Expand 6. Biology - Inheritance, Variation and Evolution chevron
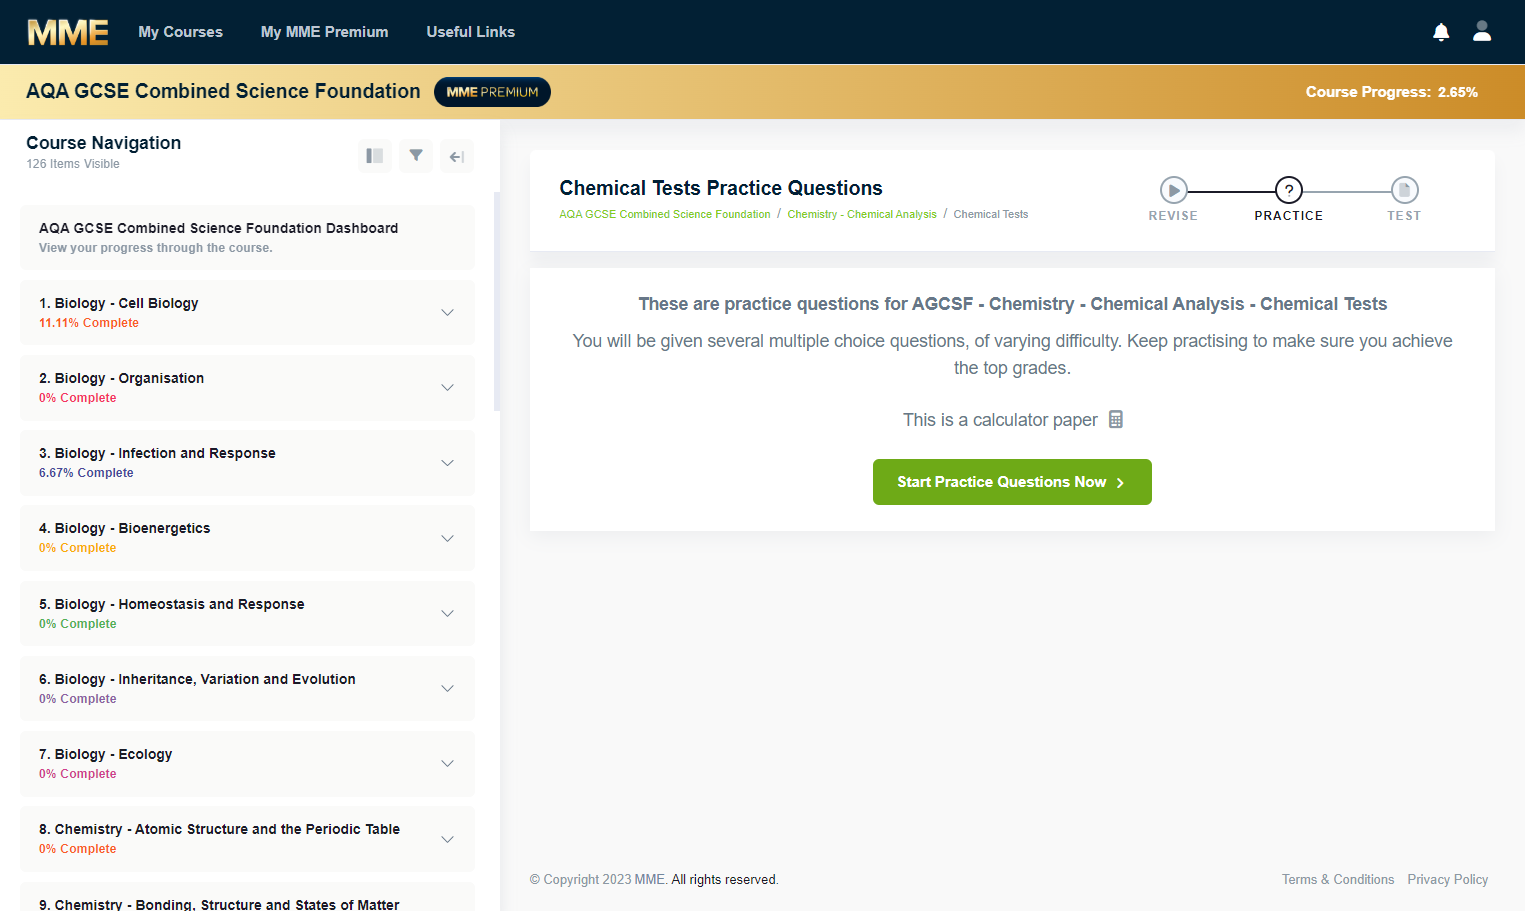The image size is (1525, 911). [447, 688]
